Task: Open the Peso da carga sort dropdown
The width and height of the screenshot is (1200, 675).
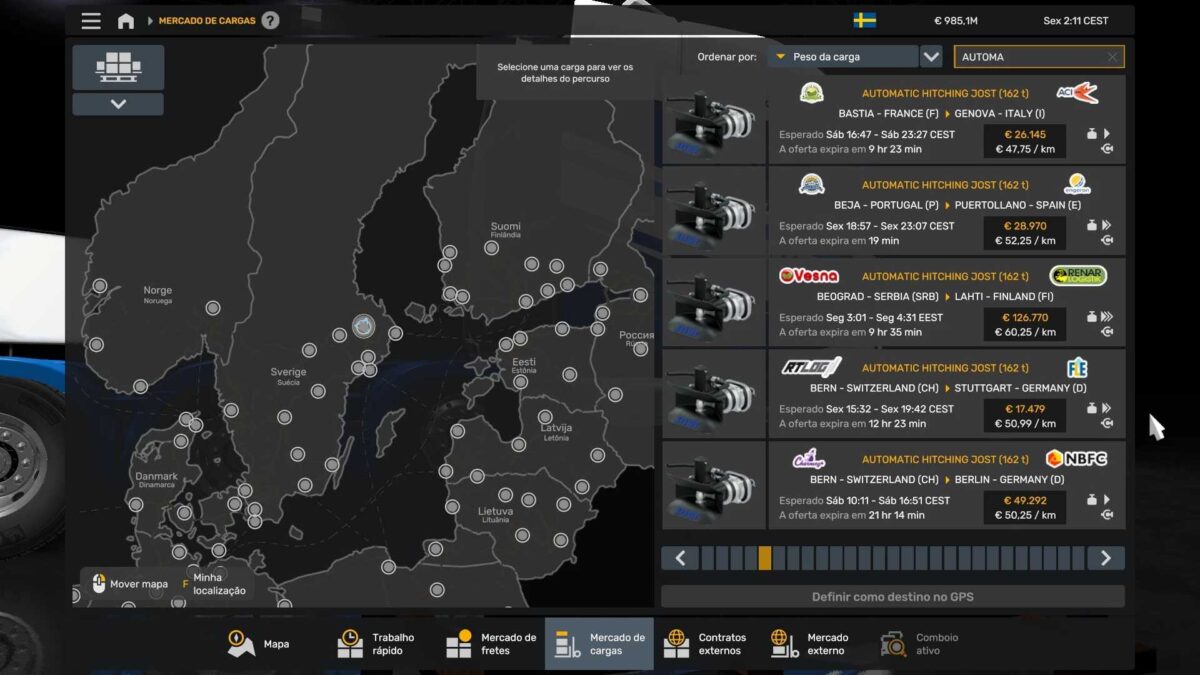Action: point(843,57)
